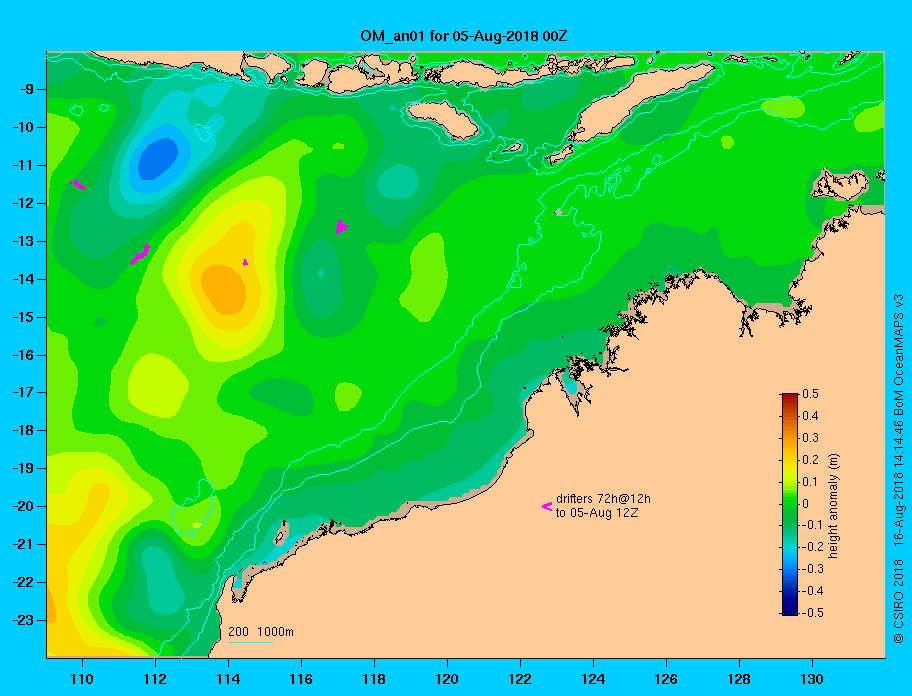Click longitude label 118
Screen dimensions: 912x696
click(x=374, y=679)
